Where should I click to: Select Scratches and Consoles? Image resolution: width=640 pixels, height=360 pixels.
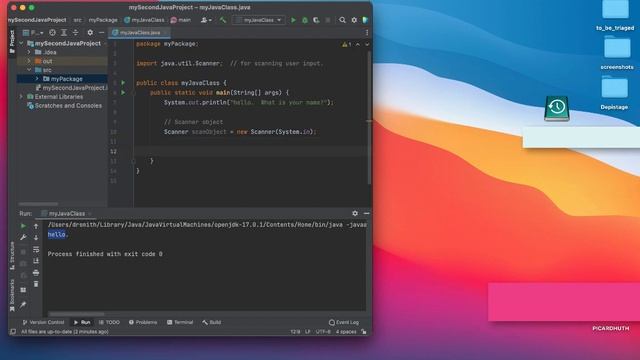pyautogui.click(x=64, y=106)
